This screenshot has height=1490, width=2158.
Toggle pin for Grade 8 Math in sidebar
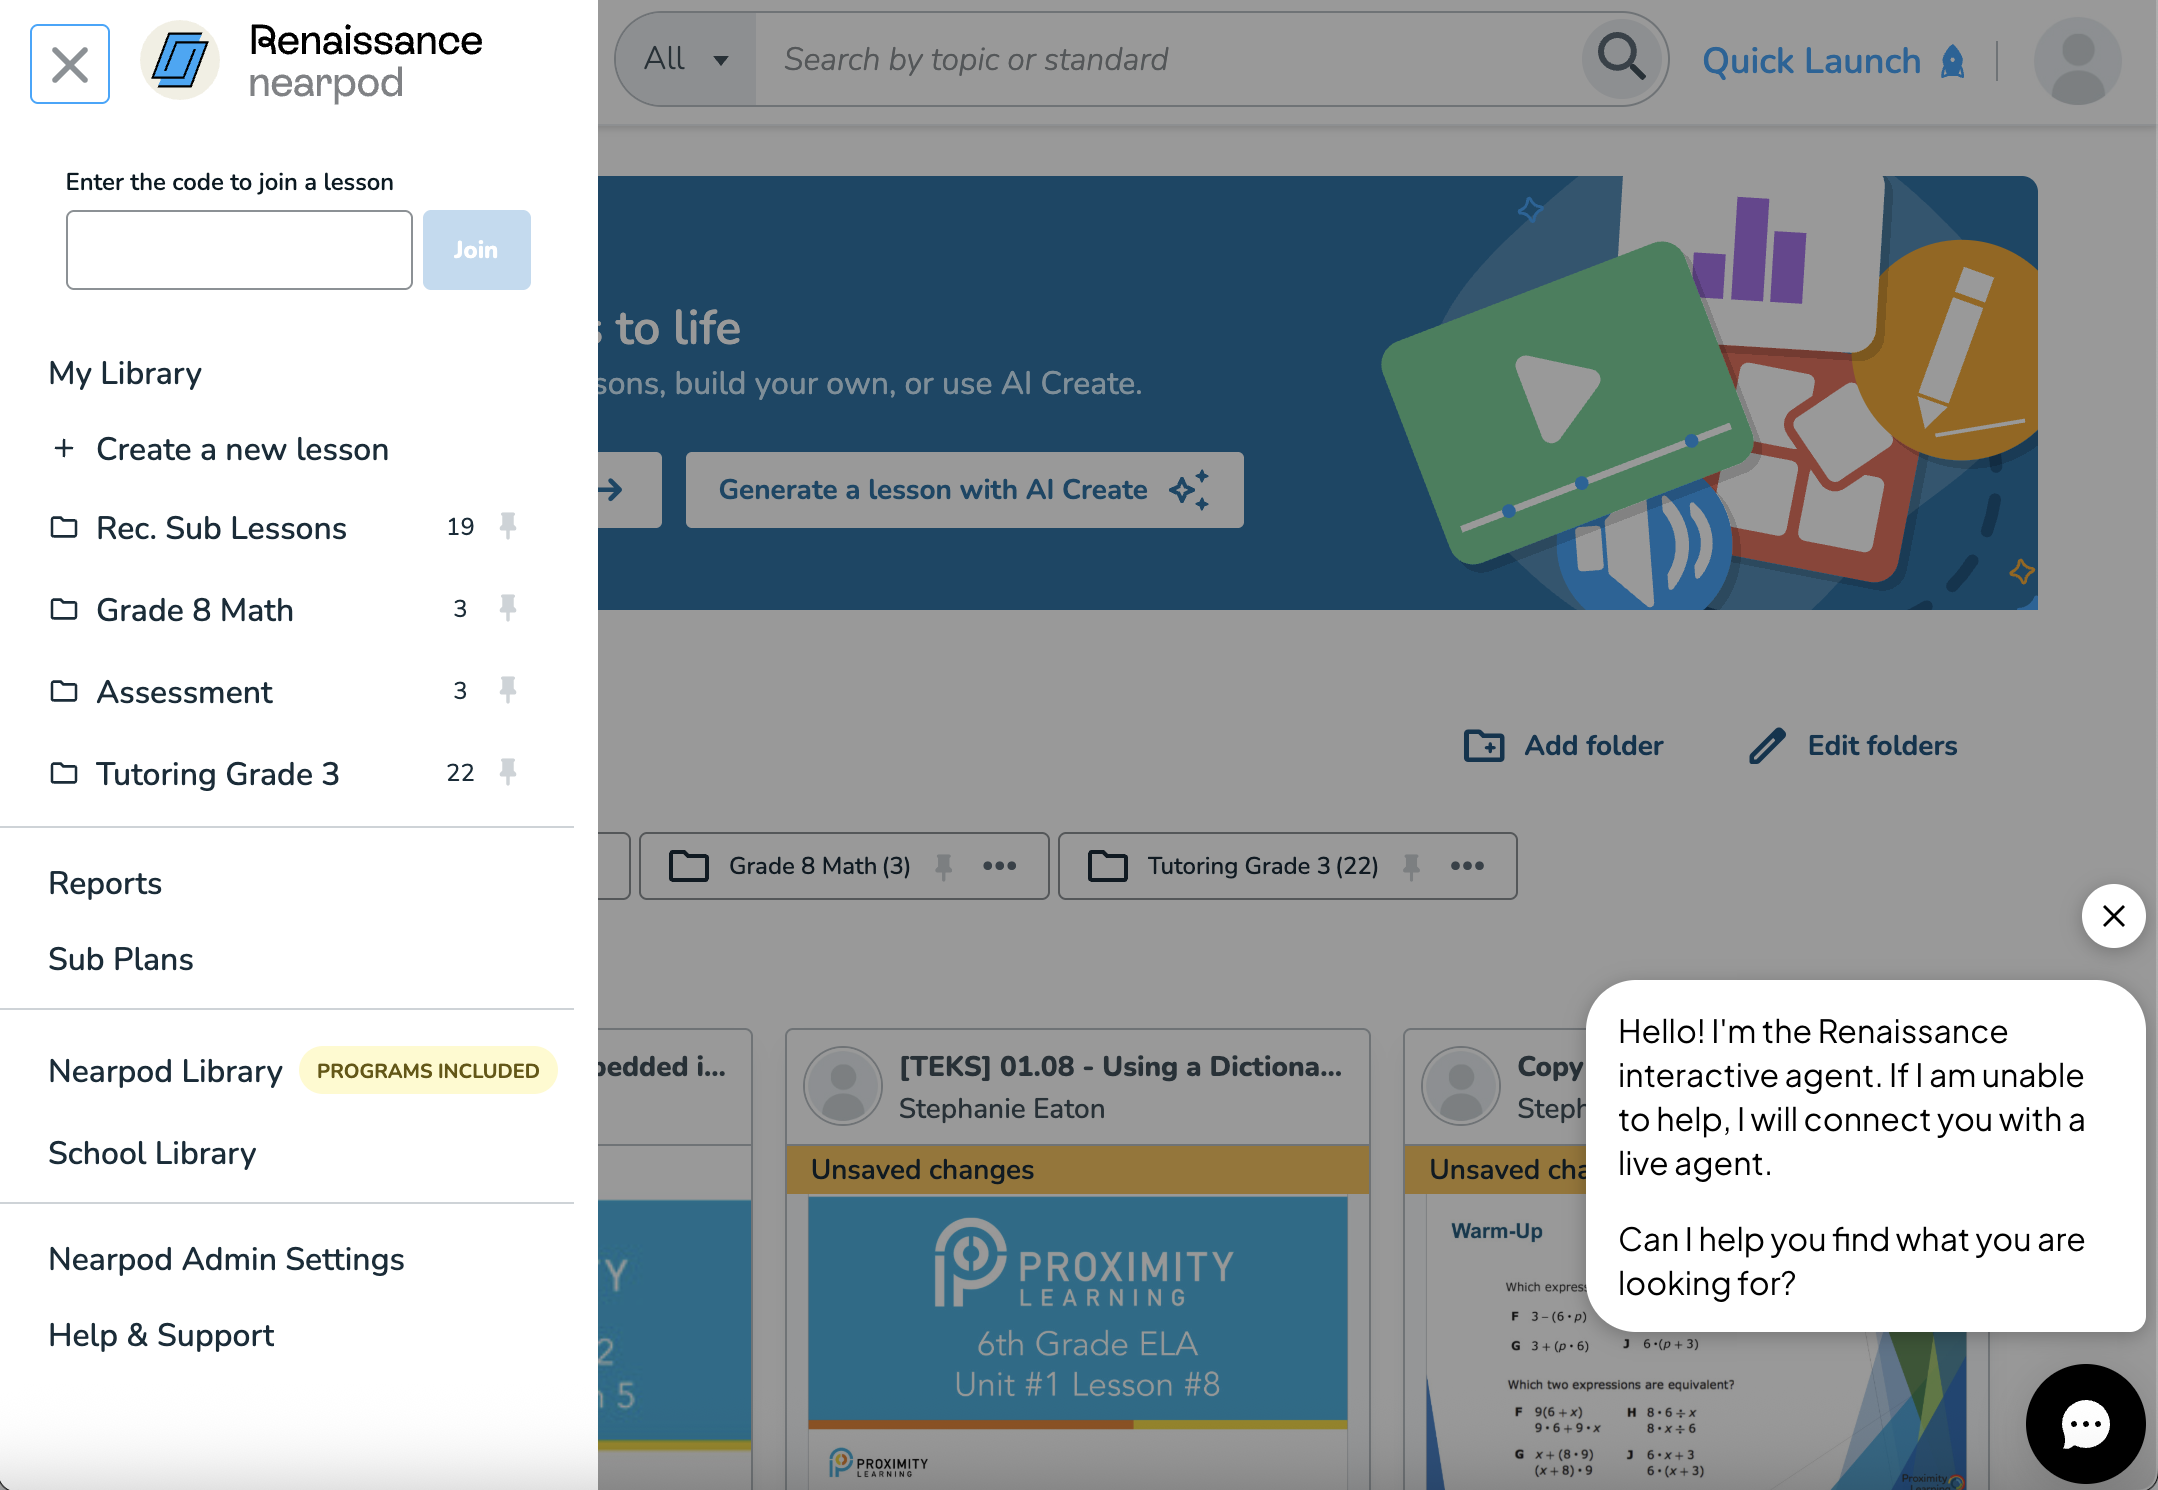[x=508, y=607]
